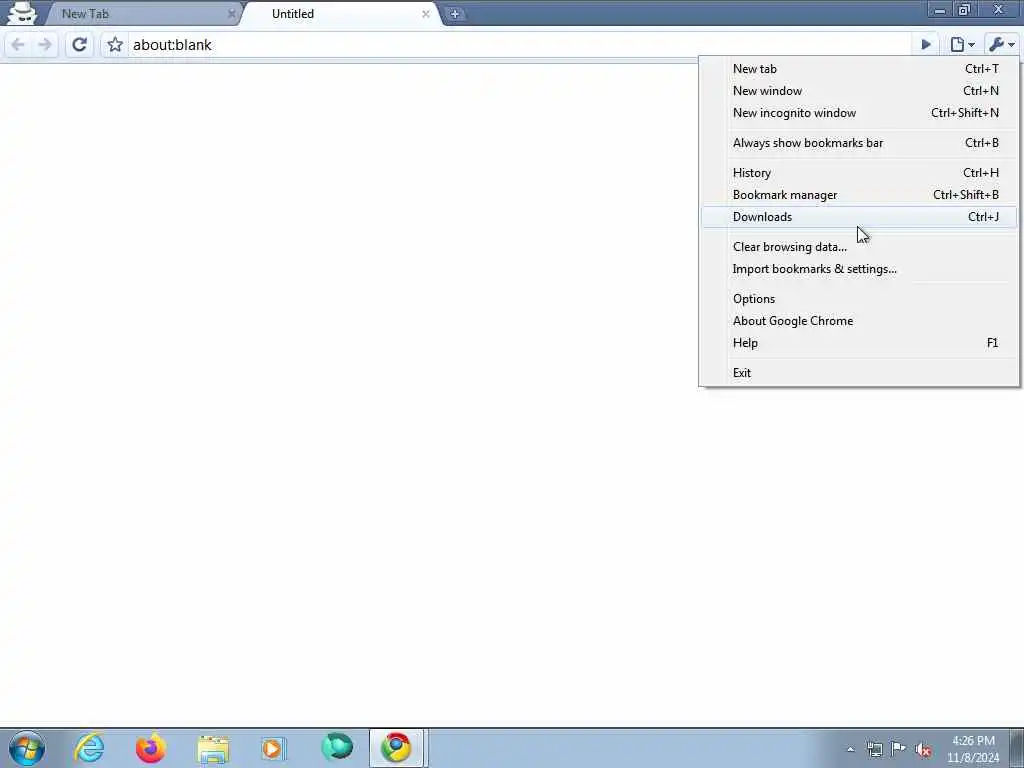Restore down the Chrome window

[964, 9]
